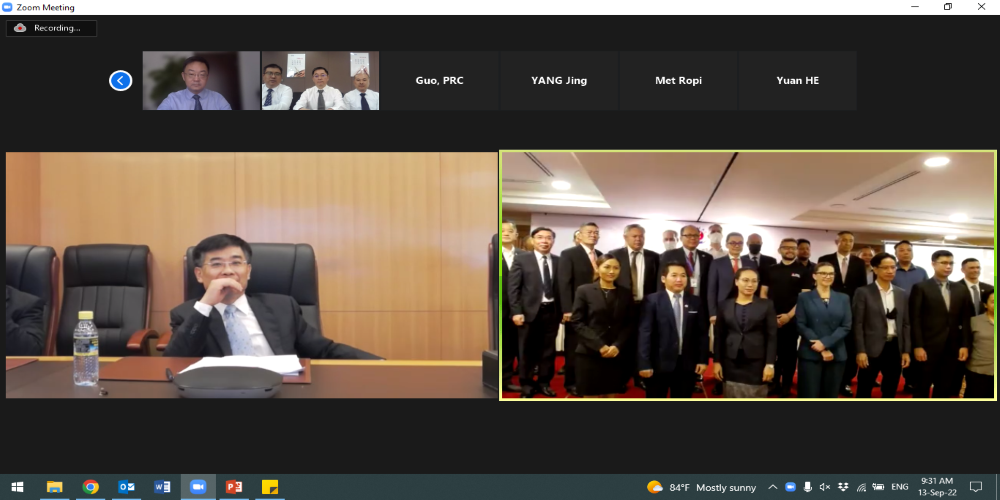
Task: Select the Yuan HE participant tile
Action: pyautogui.click(x=797, y=81)
